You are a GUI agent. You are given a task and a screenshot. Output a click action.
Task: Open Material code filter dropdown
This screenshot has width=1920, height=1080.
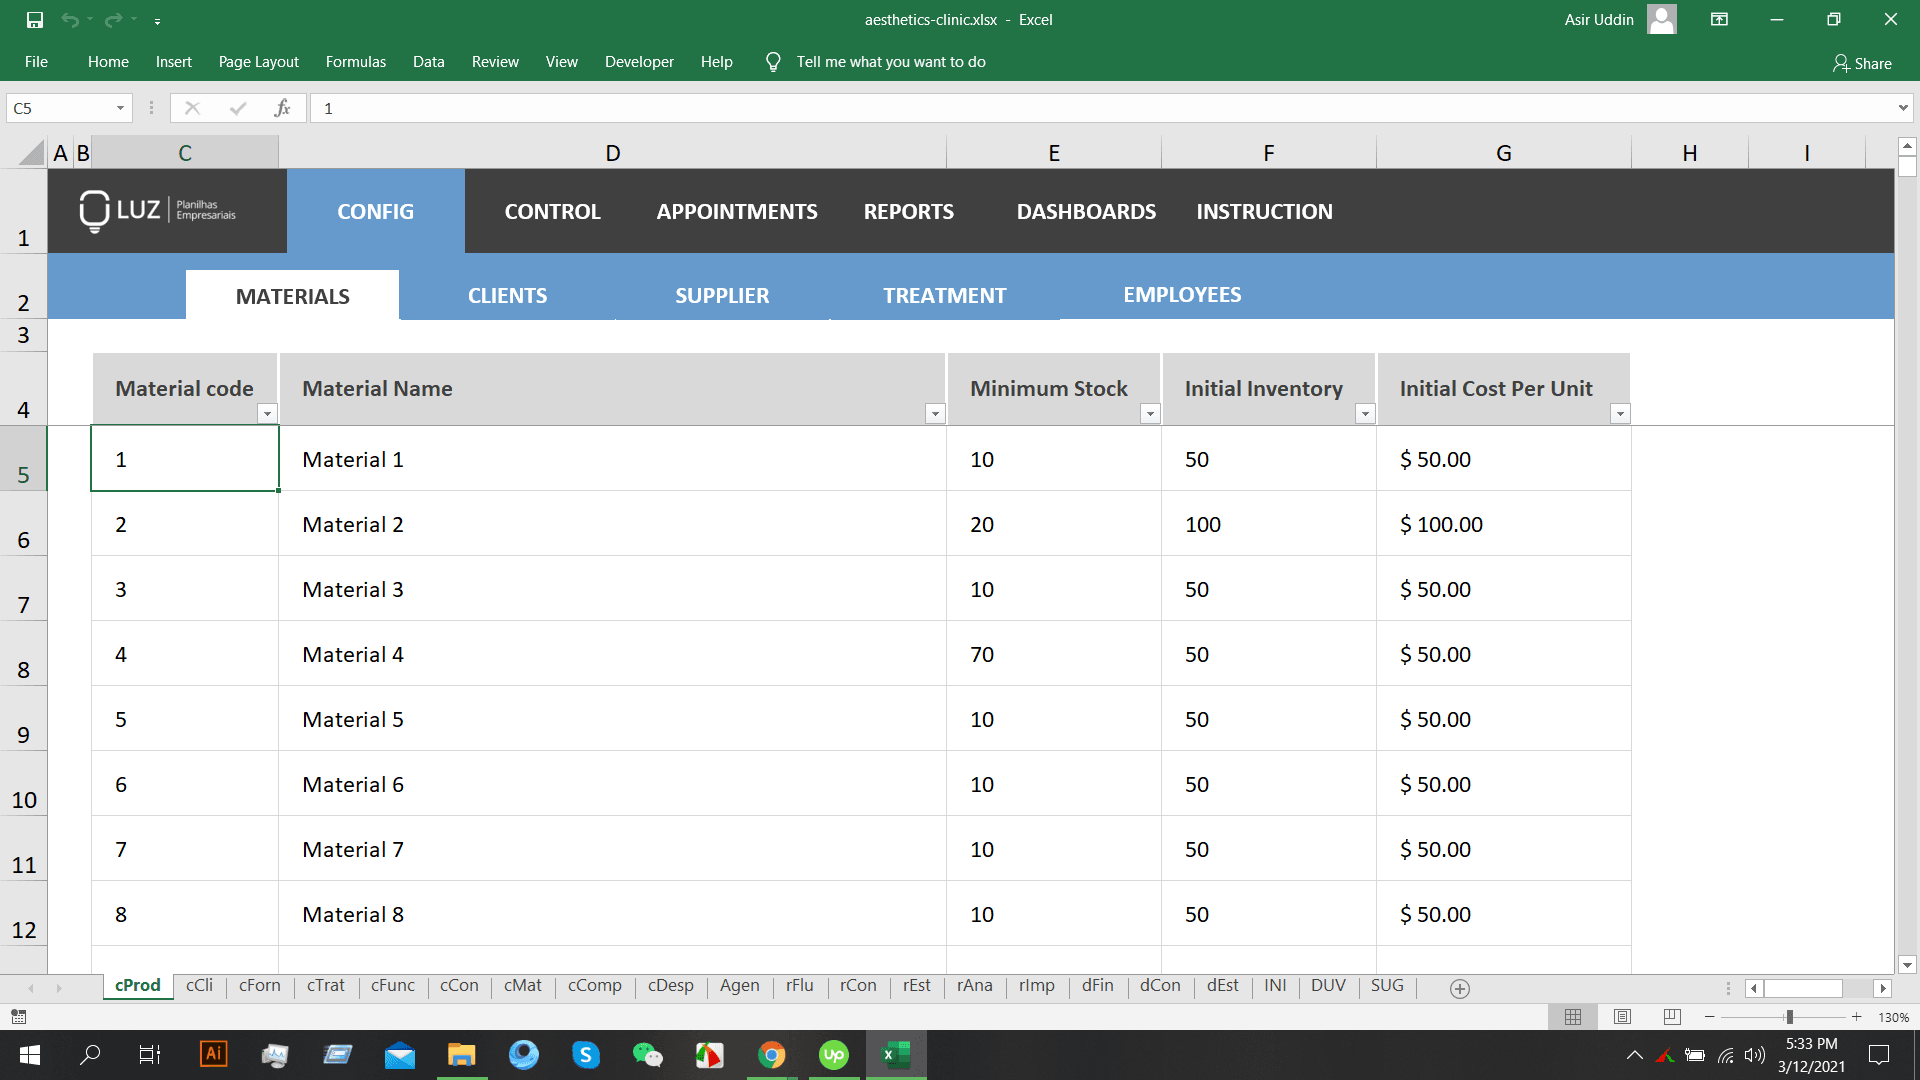click(x=267, y=413)
